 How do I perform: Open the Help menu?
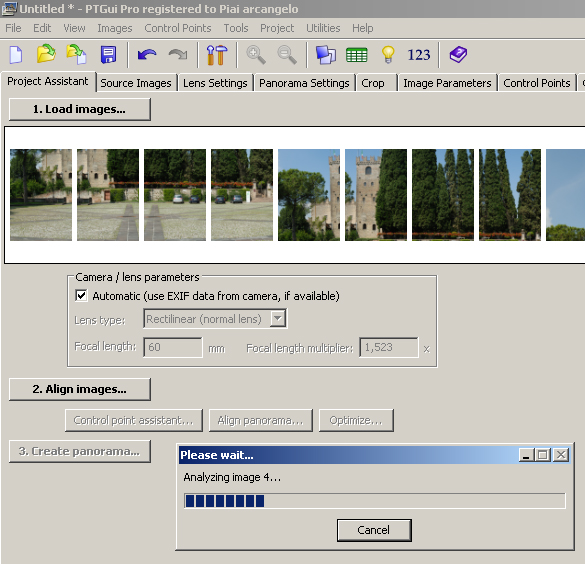click(362, 28)
